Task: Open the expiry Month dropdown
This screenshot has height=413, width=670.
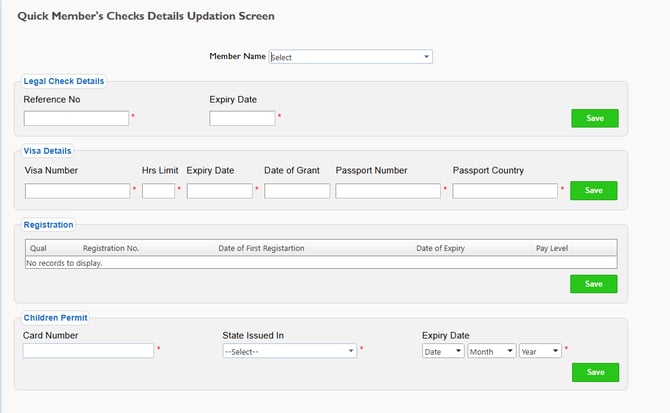Action: click(491, 351)
